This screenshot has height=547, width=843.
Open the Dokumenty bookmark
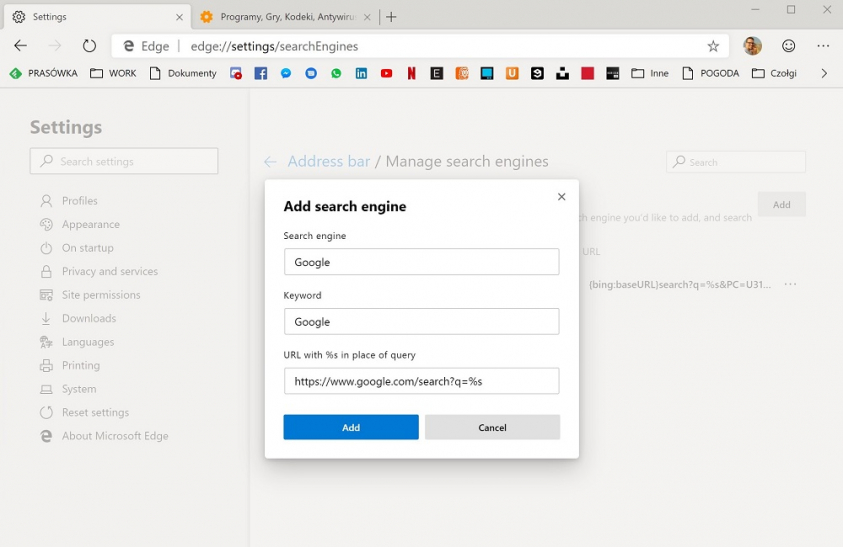click(x=183, y=74)
